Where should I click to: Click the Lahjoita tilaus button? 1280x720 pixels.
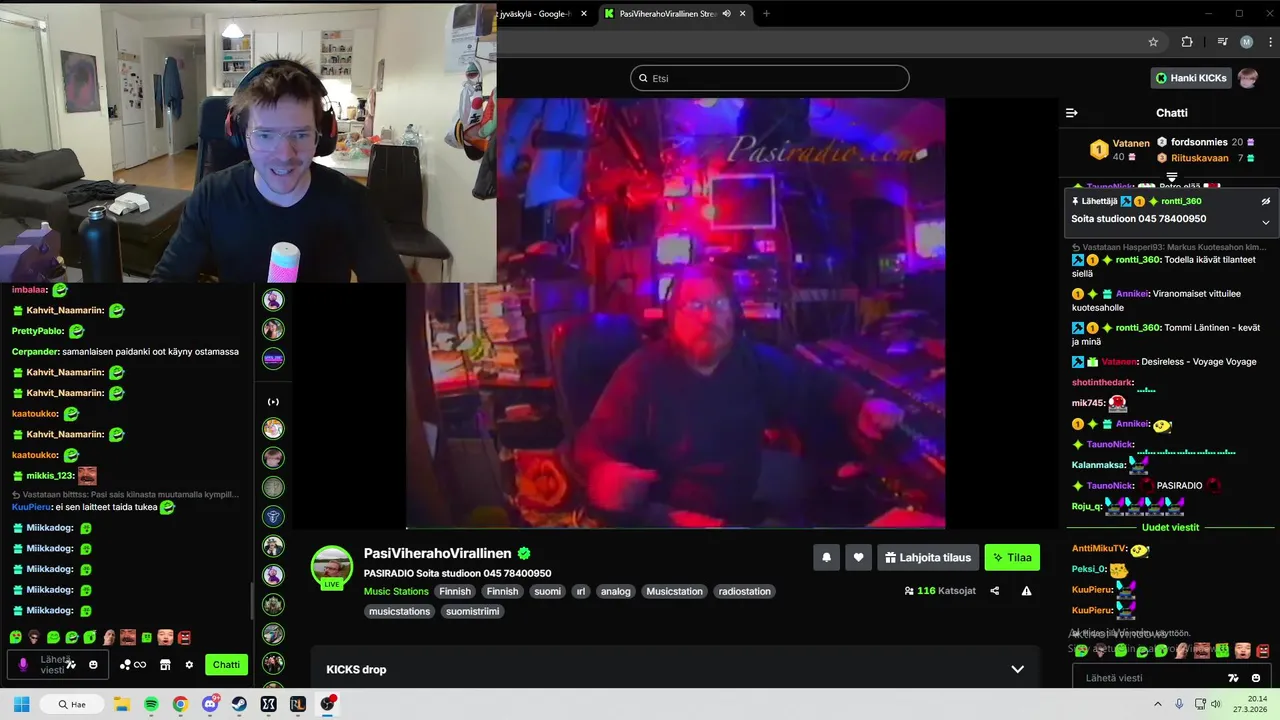pyautogui.click(x=928, y=558)
